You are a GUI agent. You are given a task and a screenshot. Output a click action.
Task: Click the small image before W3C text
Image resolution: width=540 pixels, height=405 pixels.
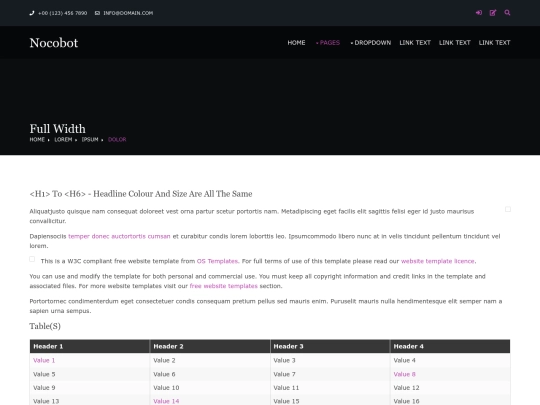(x=32, y=259)
